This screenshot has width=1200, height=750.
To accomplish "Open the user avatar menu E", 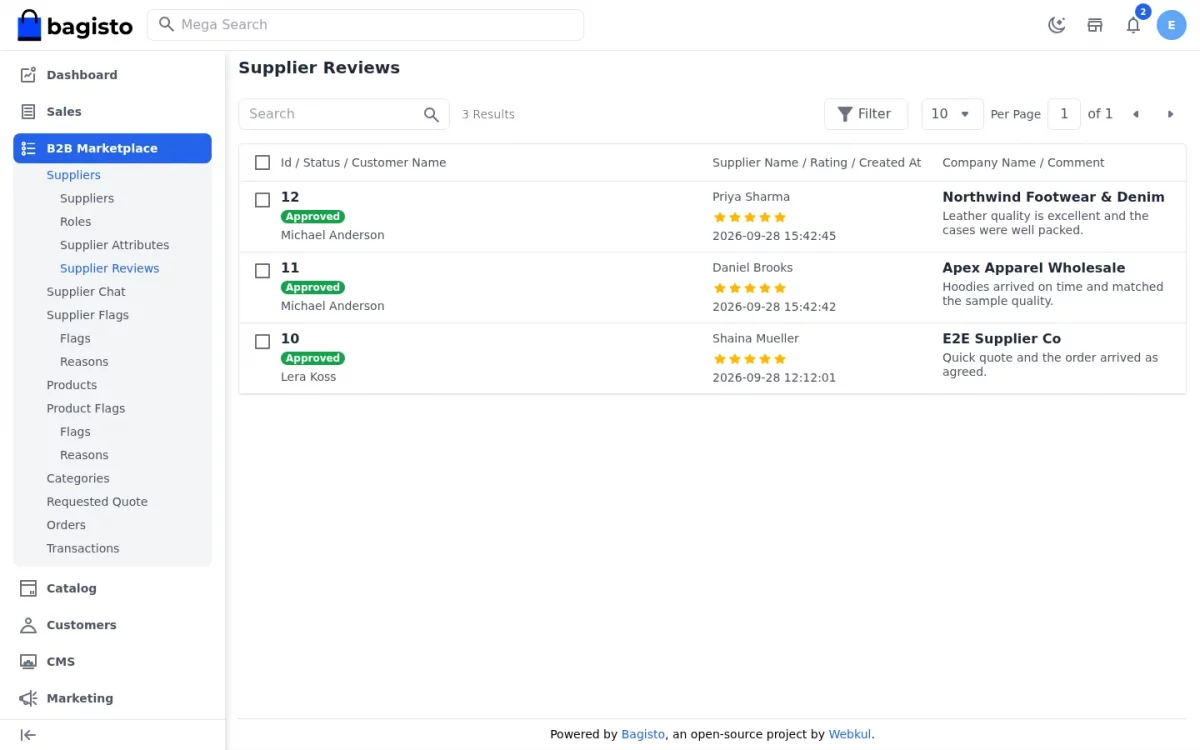I will pyautogui.click(x=1171, y=25).
